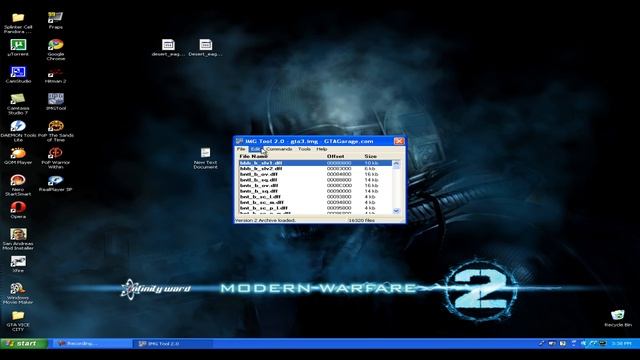This screenshot has height=360, width=640.
Task: Click the file list scroll down arrow
Action: click(396, 211)
